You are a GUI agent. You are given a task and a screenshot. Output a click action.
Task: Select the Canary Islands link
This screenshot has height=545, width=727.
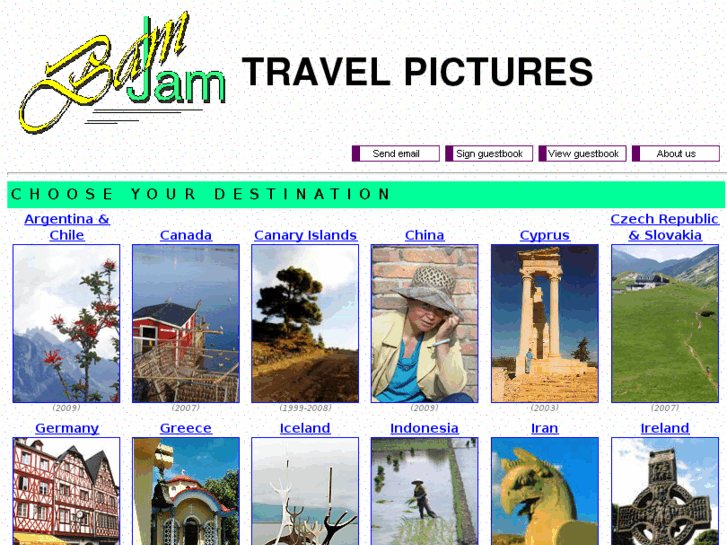(x=306, y=235)
